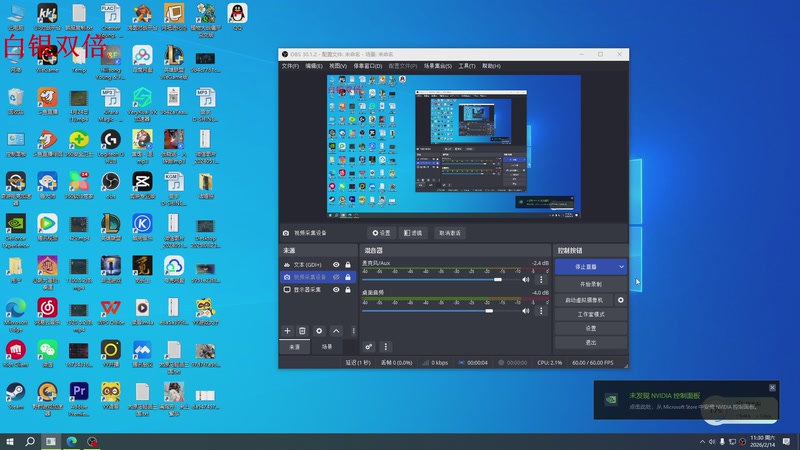800x450 pixels.
Task: Unlock the 视频采集设备 source lock icon
Action: click(x=348, y=277)
